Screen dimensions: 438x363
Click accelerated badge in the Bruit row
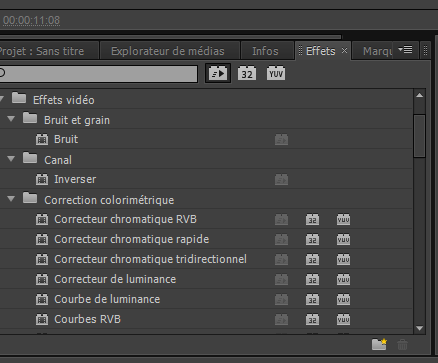pos(282,139)
